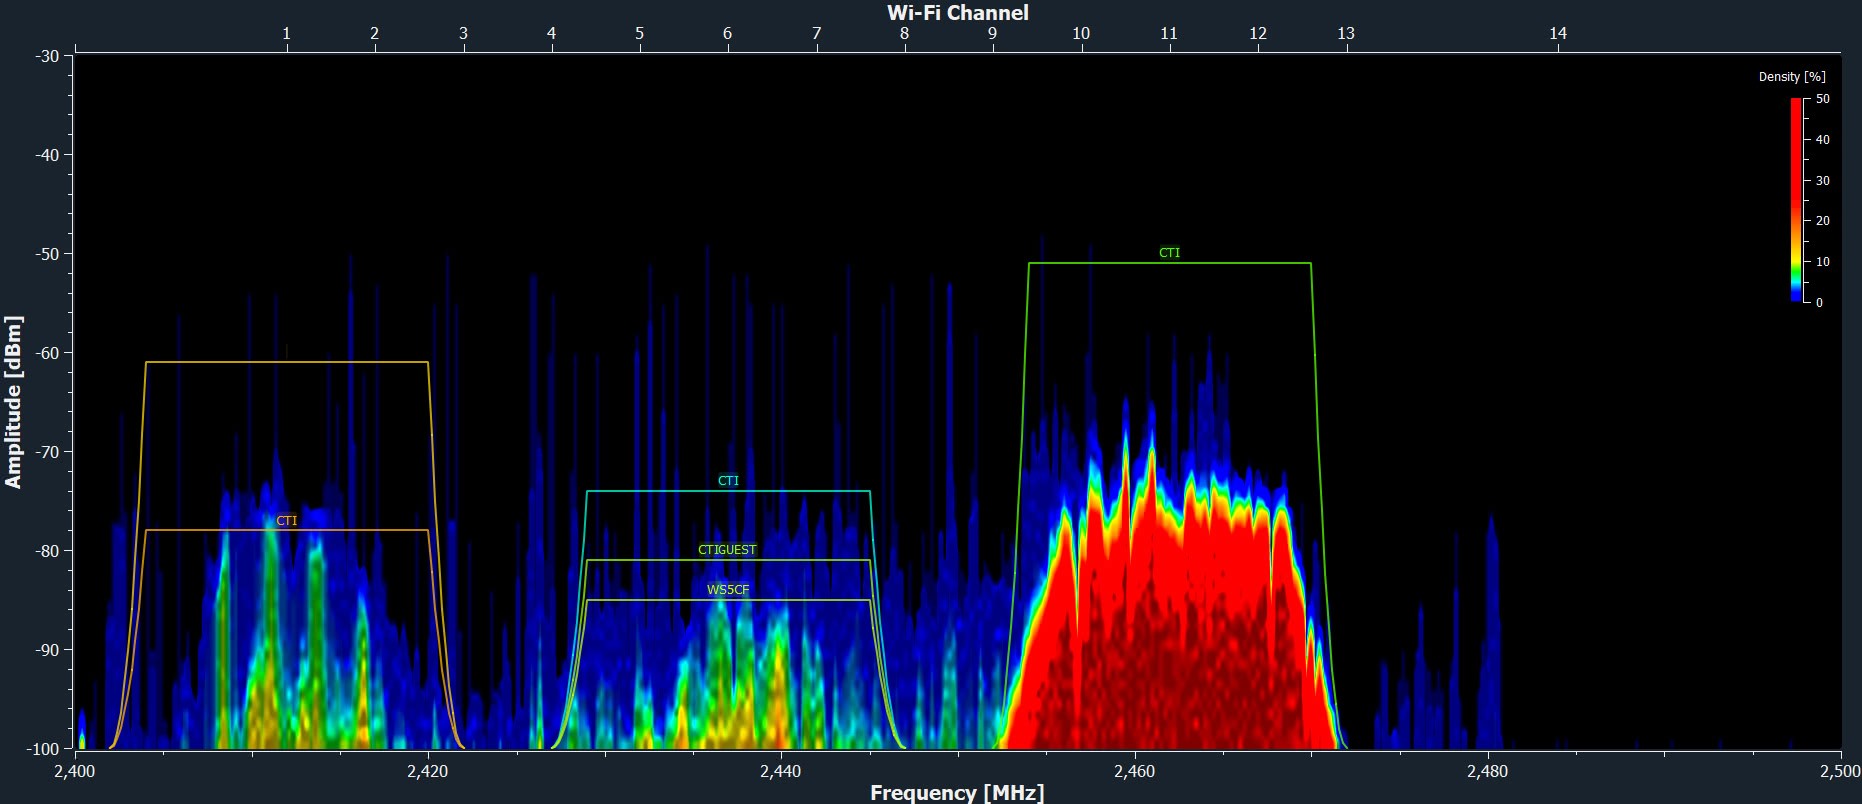Click the 50 value on density legend
1862x804 pixels.
pos(1823,99)
